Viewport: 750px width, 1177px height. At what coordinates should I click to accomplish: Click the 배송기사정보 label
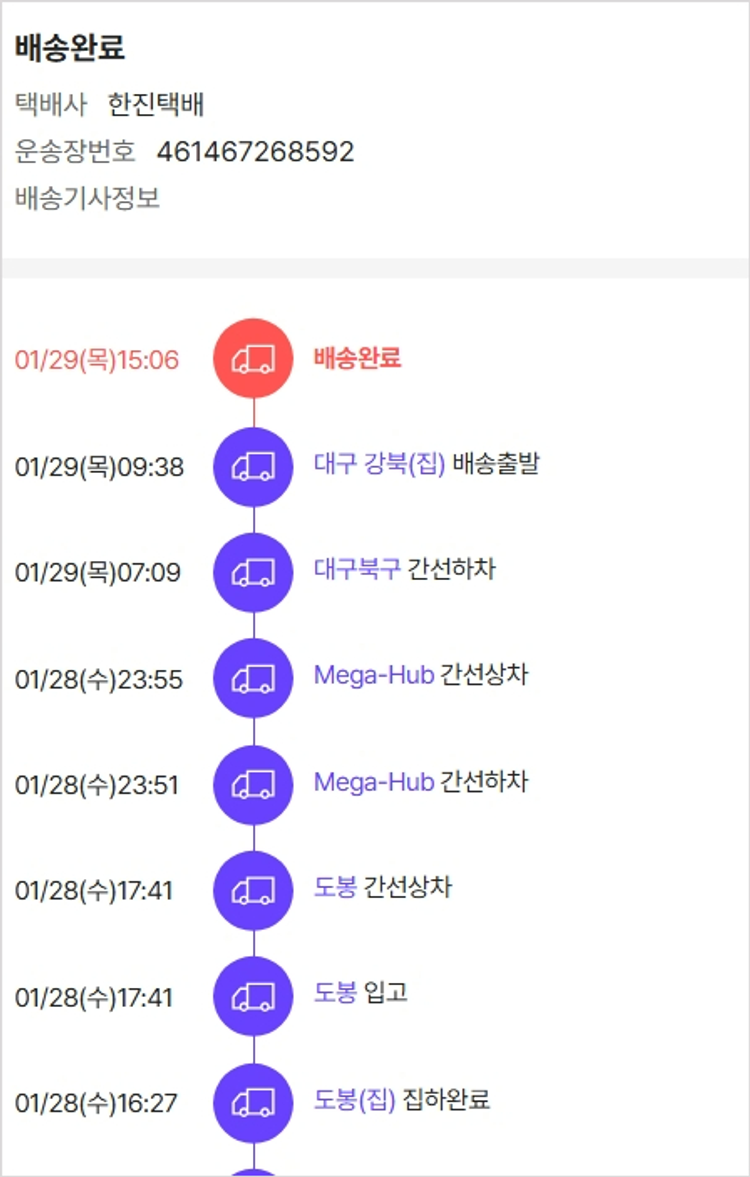[x=87, y=198]
